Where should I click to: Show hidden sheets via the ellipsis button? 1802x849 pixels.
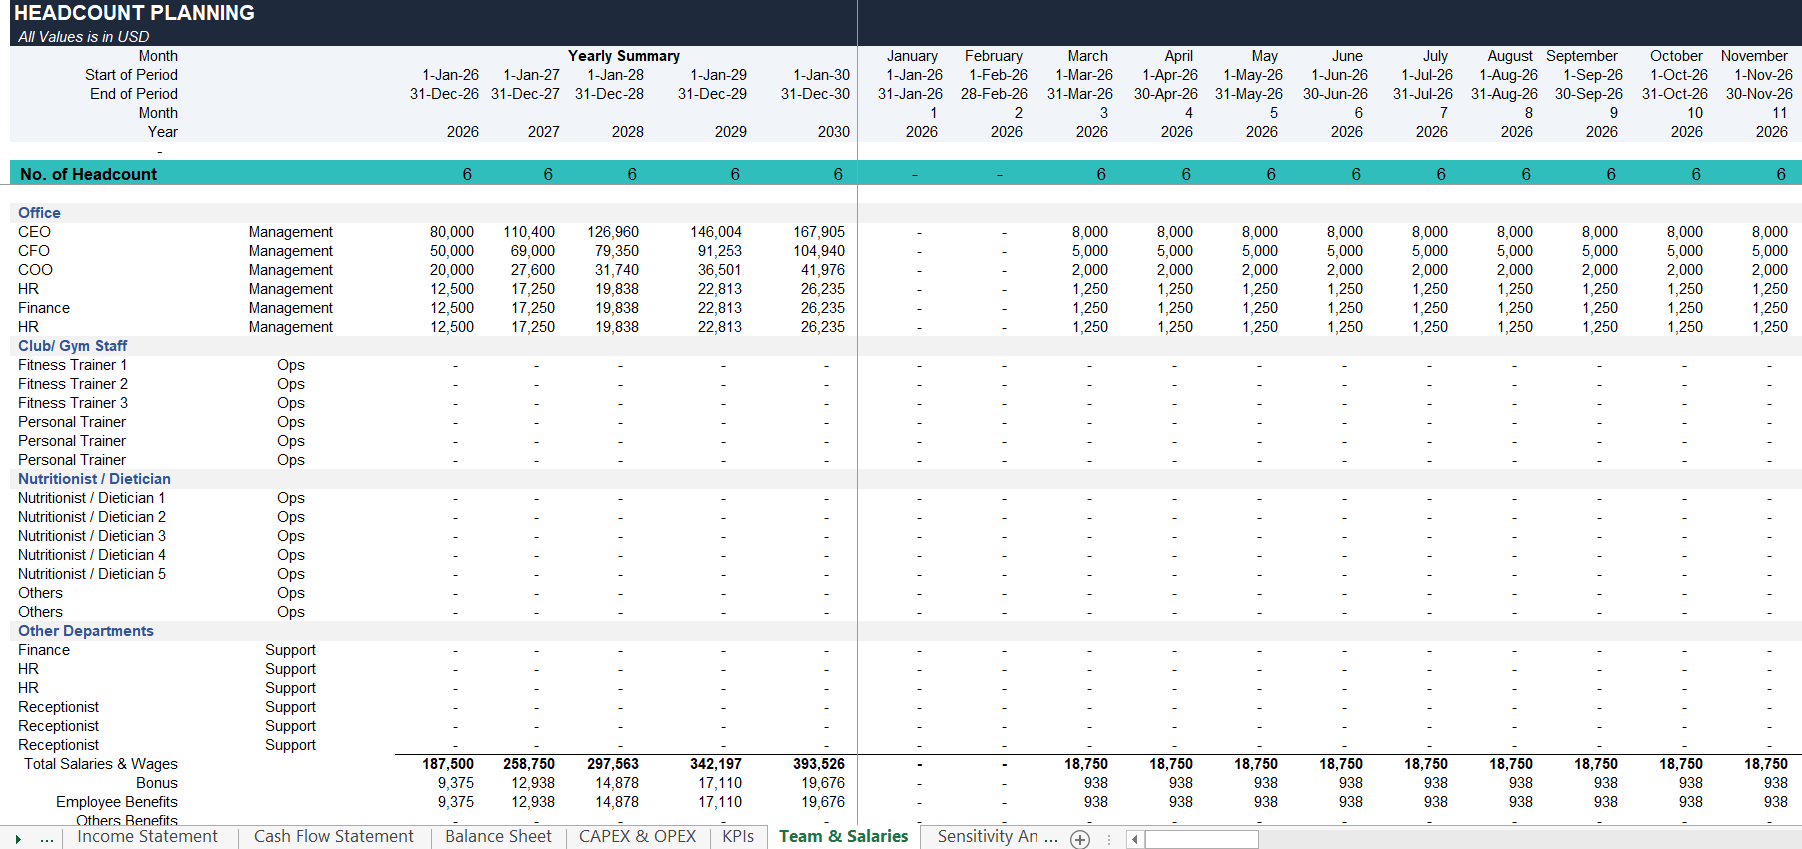coord(47,839)
